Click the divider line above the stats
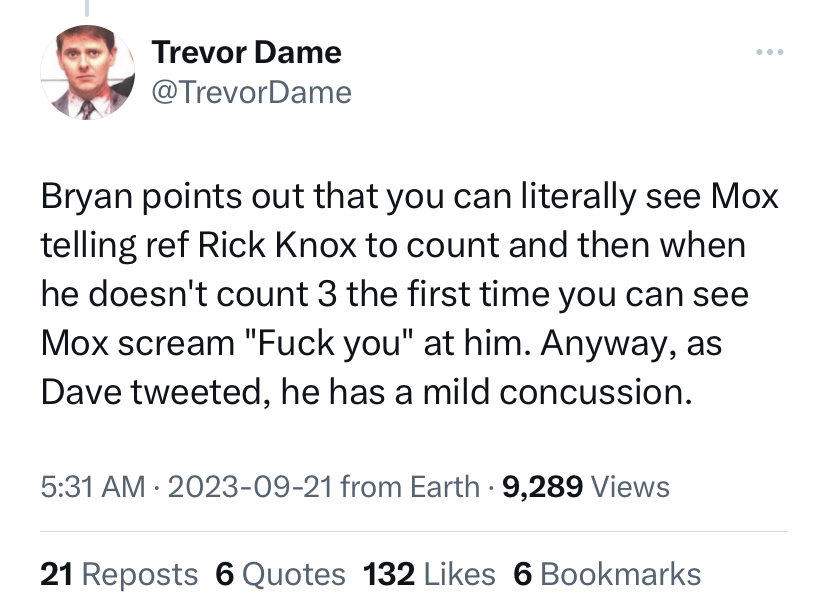The image size is (828, 610). pyautogui.click(x=413, y=531)
